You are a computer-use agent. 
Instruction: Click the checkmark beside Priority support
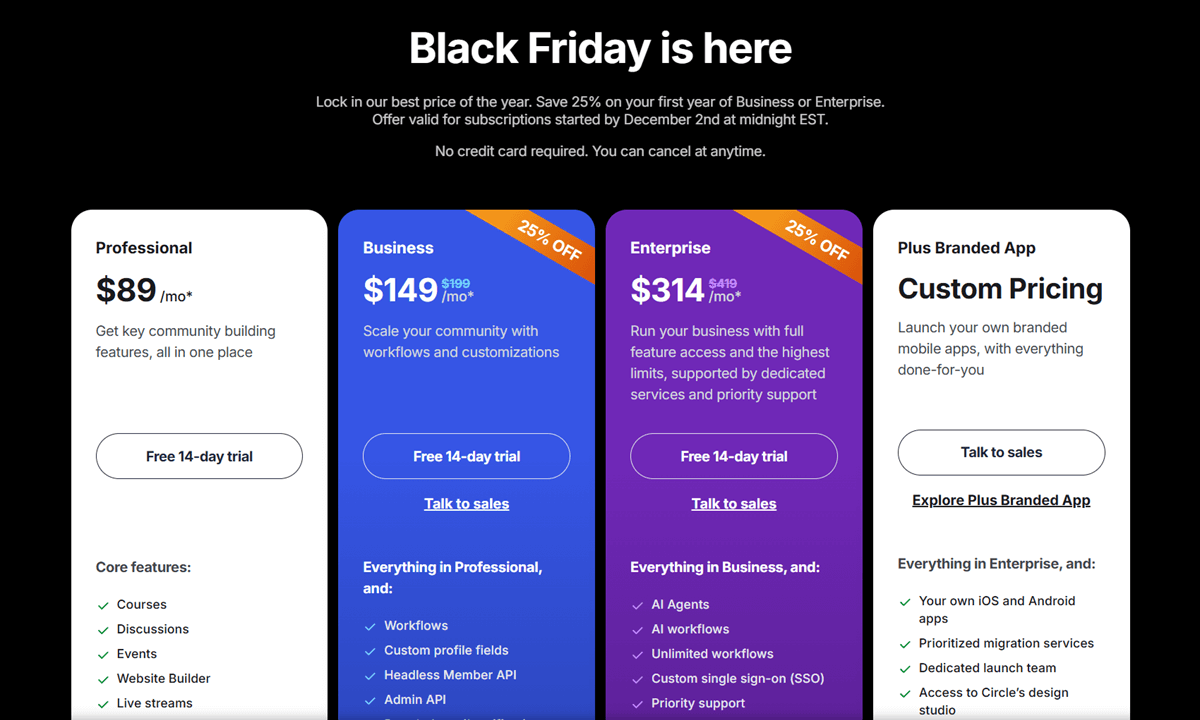pyautogui.click(x=637, y=703)
